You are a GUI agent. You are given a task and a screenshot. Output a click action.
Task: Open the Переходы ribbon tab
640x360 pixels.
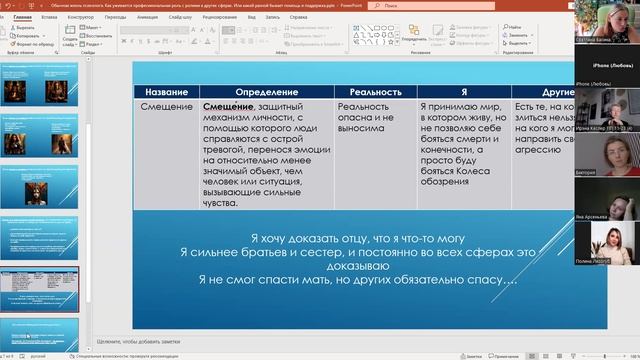[115, 17]
